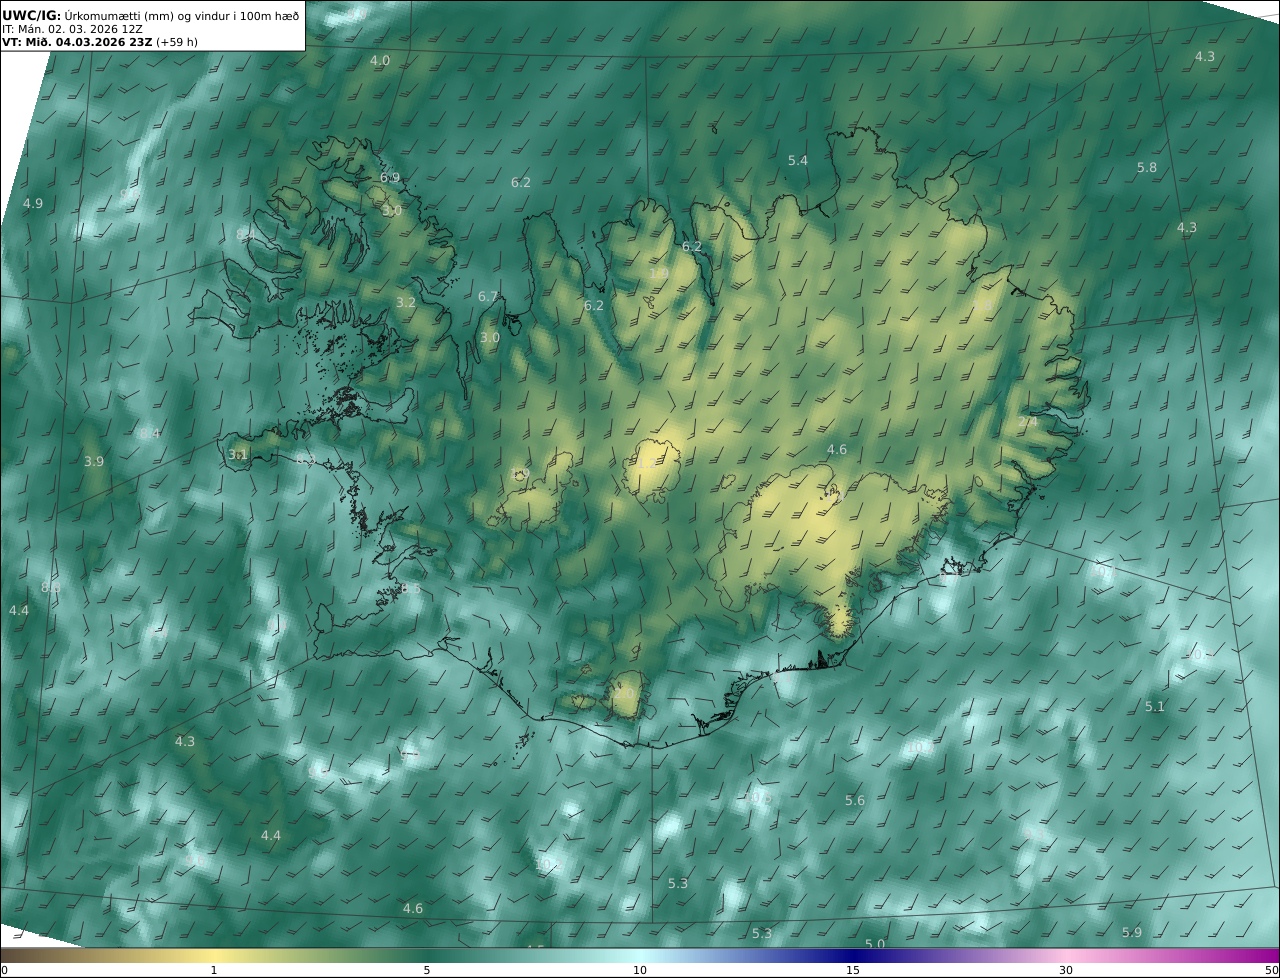Click the '30' tick on the color scale
Image resolution: width=1280 pixels, height=978 pixels.
pyautogui.click(x=1066, y=970)
